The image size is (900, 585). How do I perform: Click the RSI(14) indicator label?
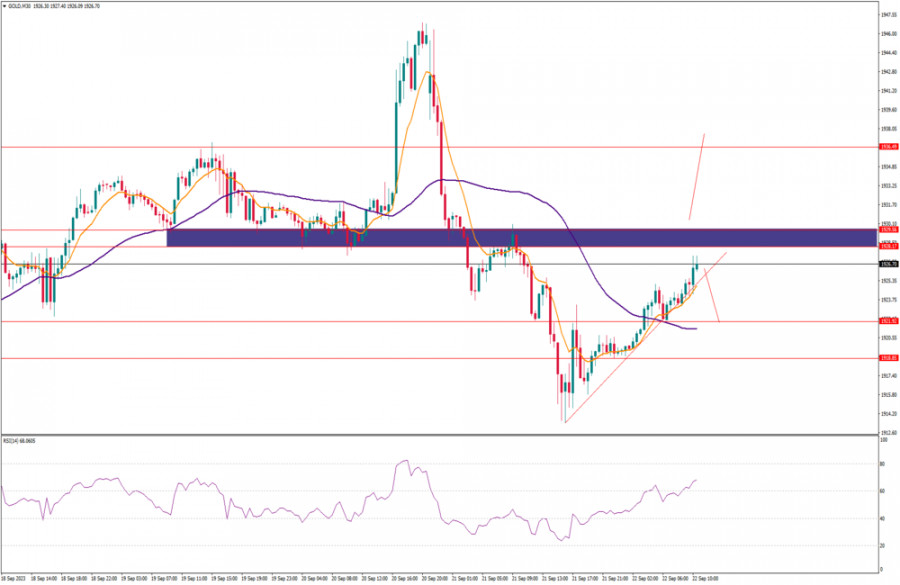point(12,441)
